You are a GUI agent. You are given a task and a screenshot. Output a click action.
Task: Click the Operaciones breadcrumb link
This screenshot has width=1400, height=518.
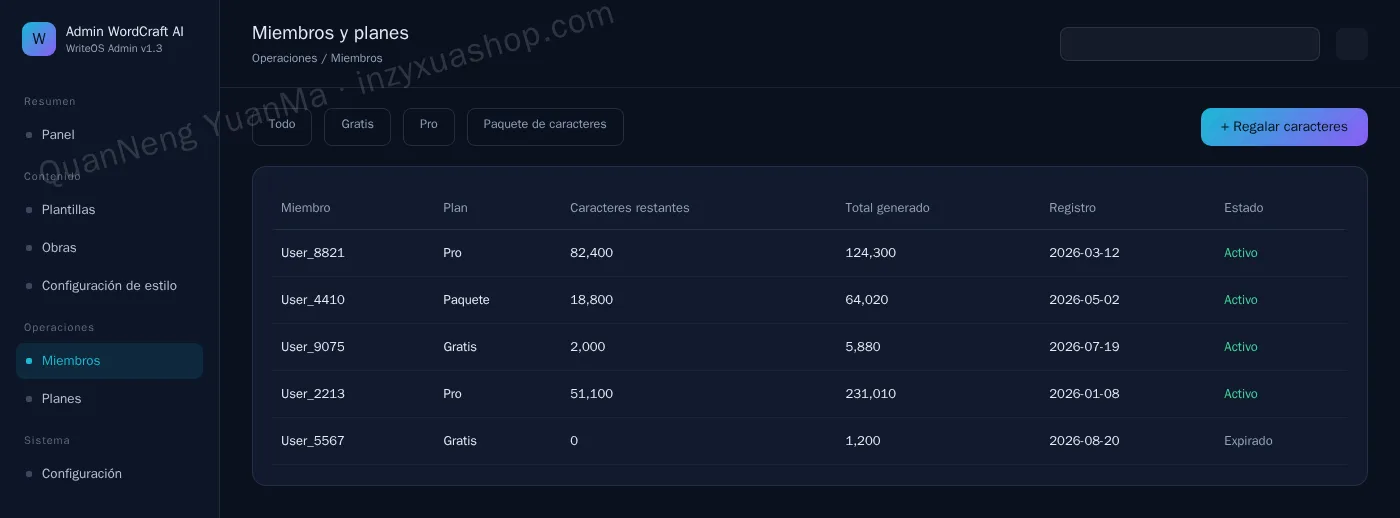(x=285, y=59)
